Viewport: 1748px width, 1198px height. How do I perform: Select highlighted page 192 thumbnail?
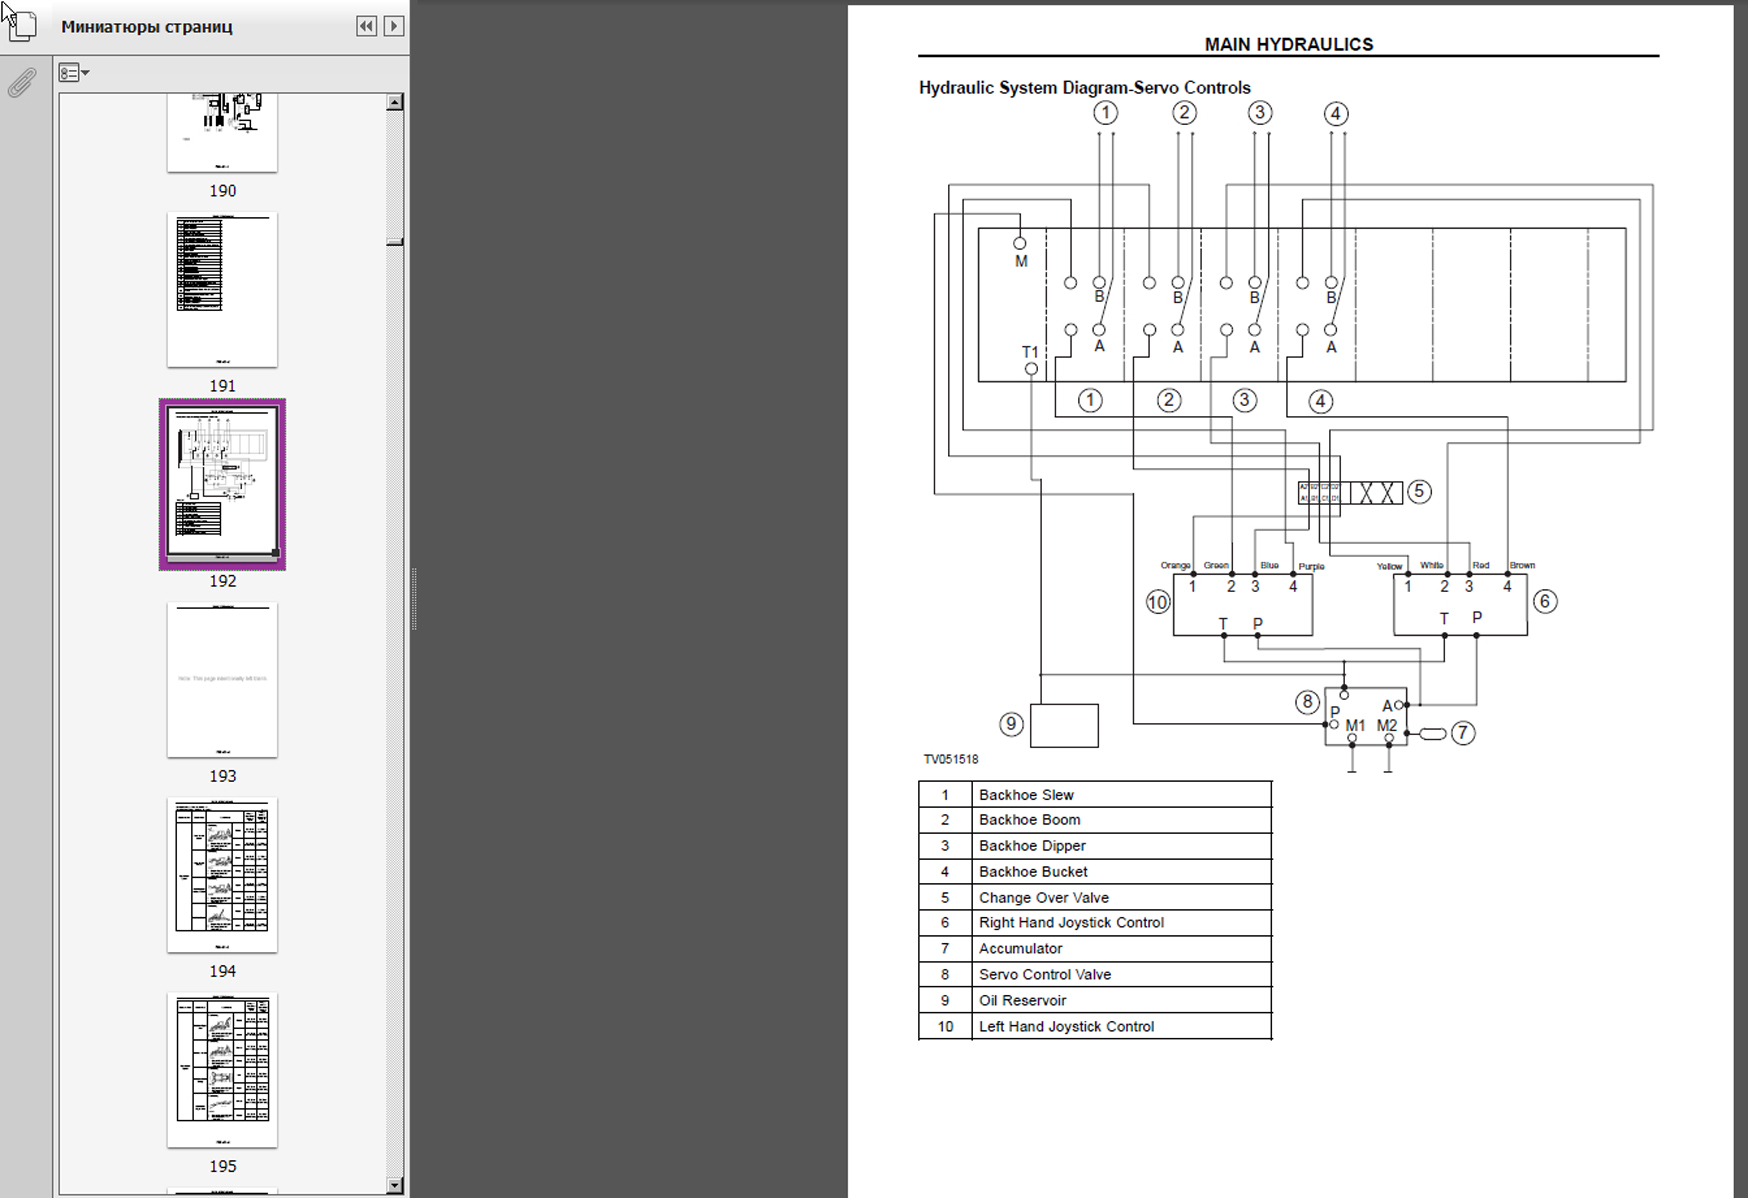tap(222, 484)
